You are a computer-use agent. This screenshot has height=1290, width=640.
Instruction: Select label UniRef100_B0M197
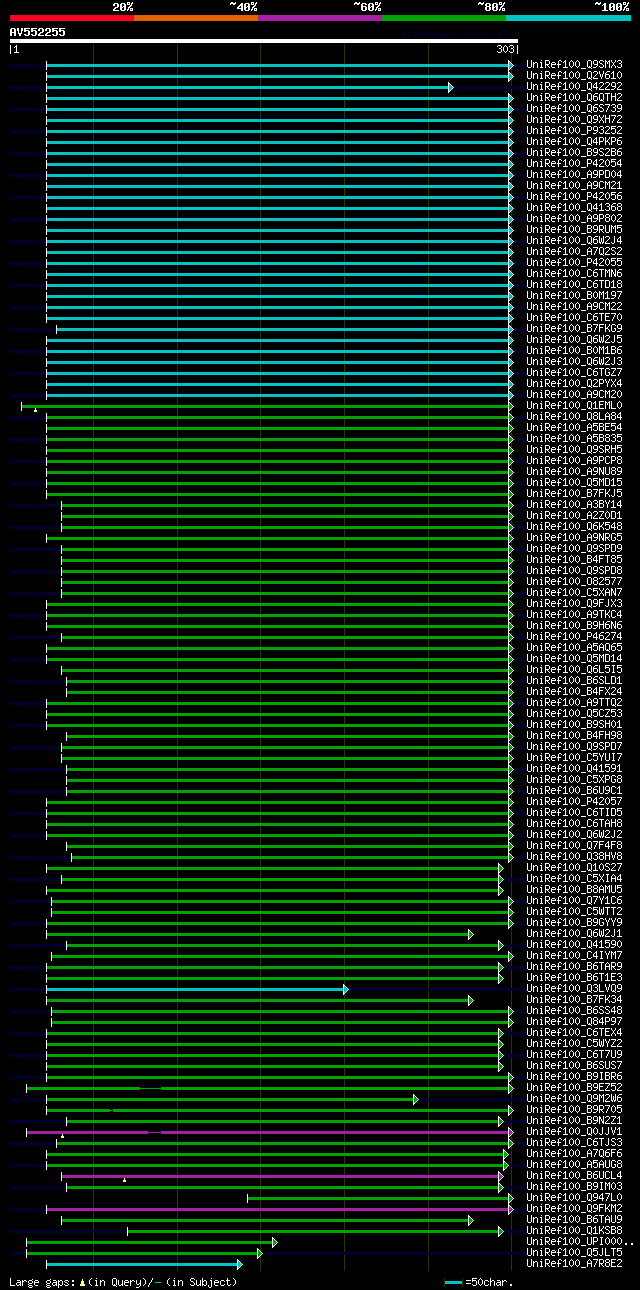[574, 296]
